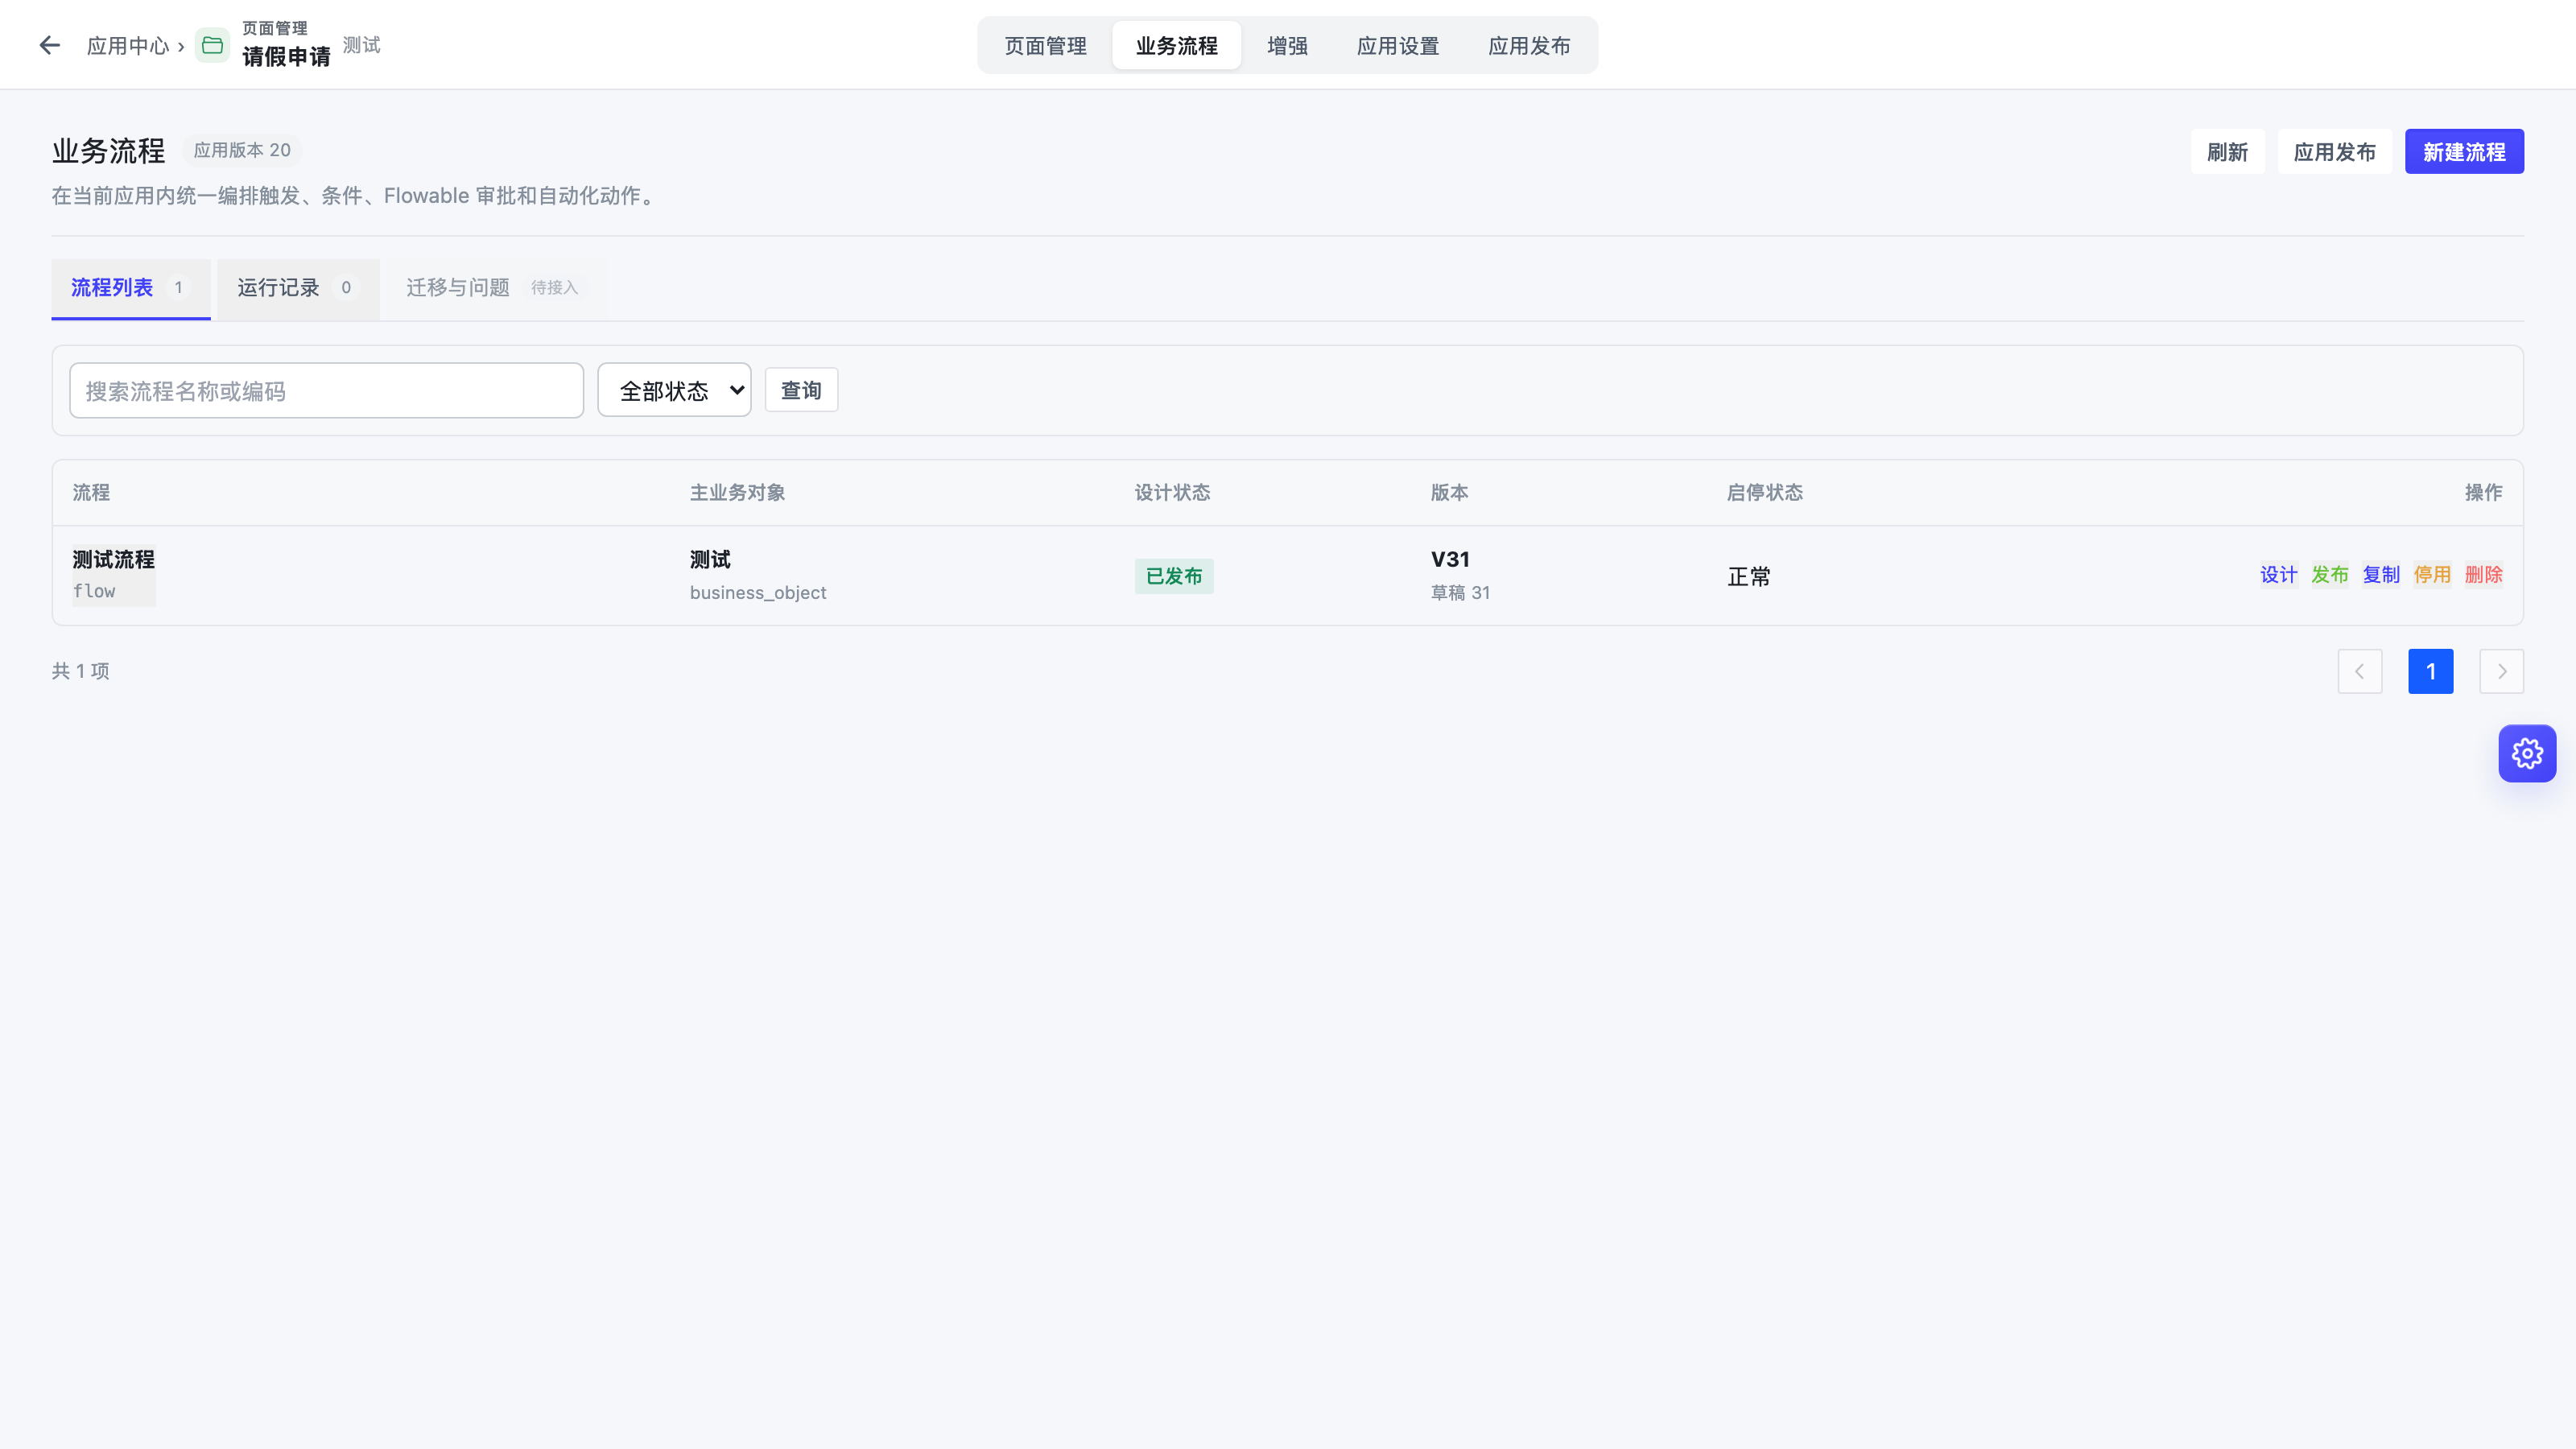Click 发布 action for 测试流程

(2329, 575)
